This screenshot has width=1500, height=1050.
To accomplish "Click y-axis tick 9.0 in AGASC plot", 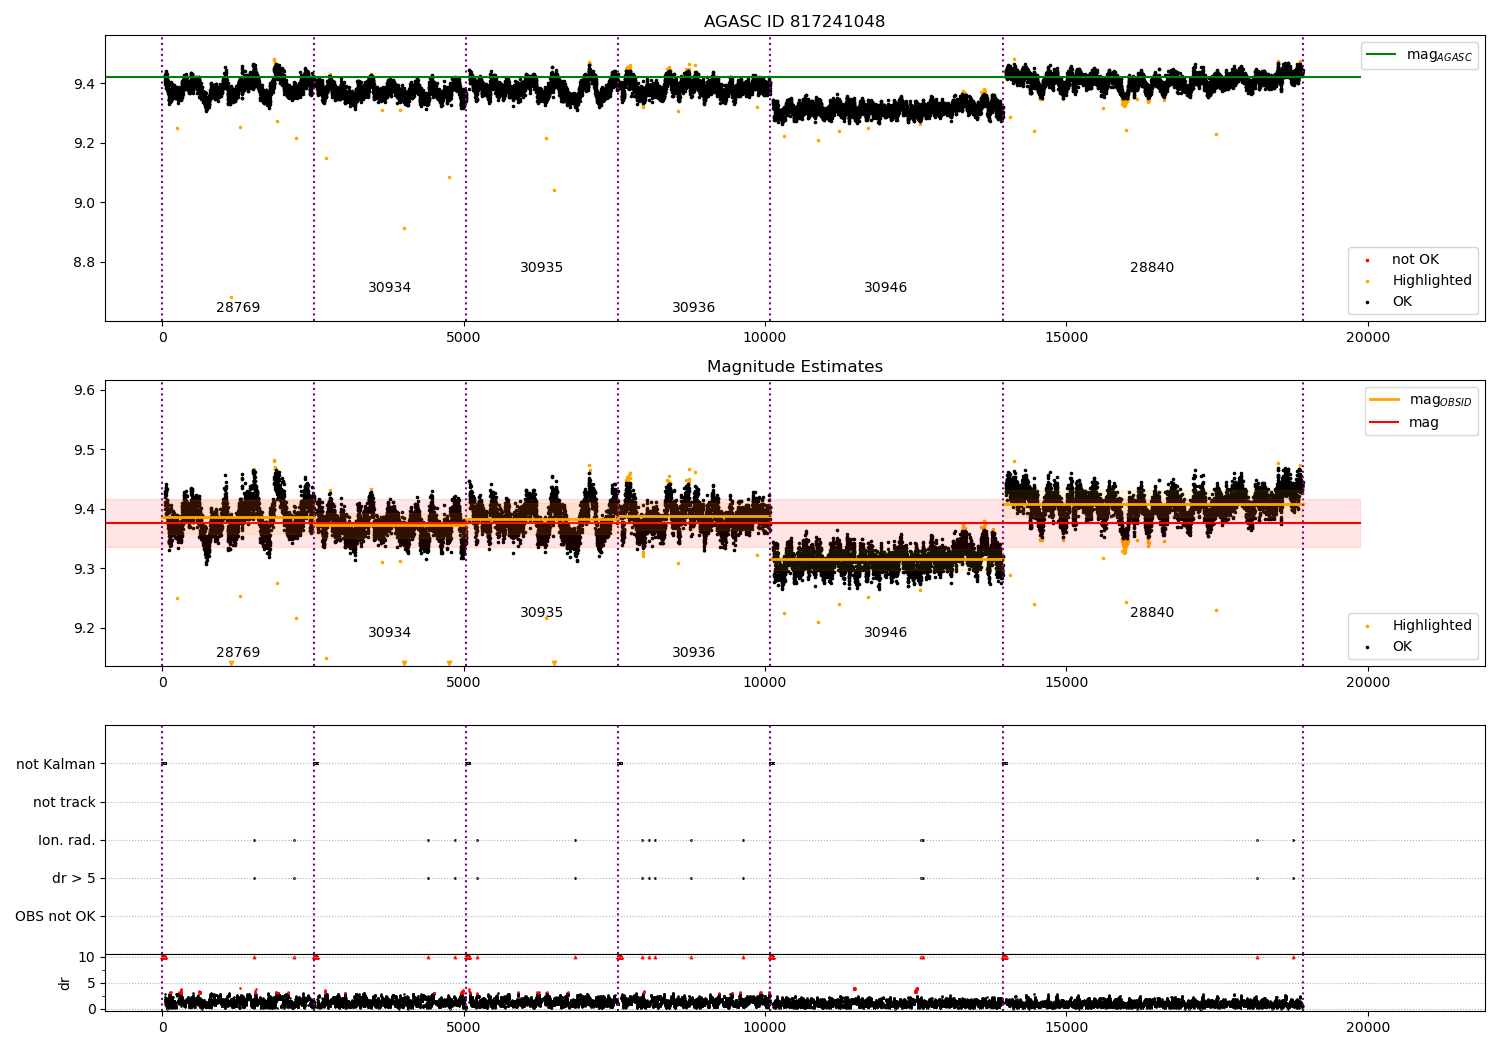I will click(82, 203).
